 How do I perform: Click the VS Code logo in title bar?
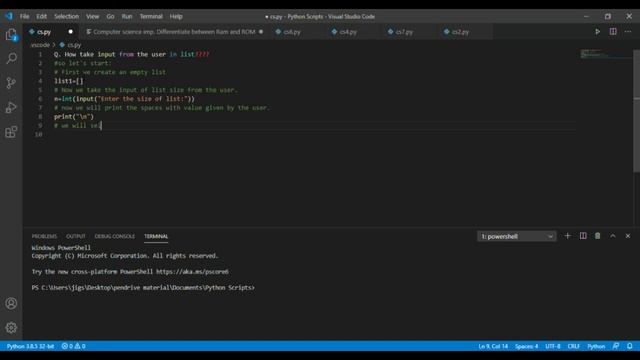coord(9,16)
